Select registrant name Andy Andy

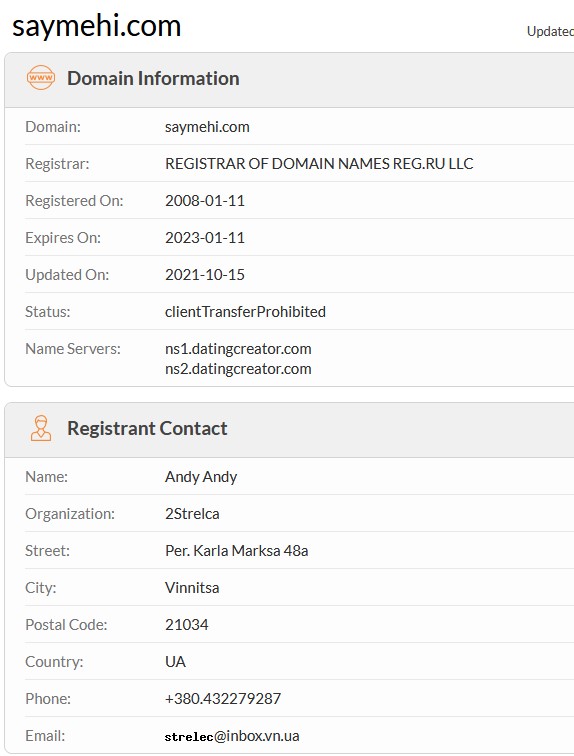click(201, 477)
